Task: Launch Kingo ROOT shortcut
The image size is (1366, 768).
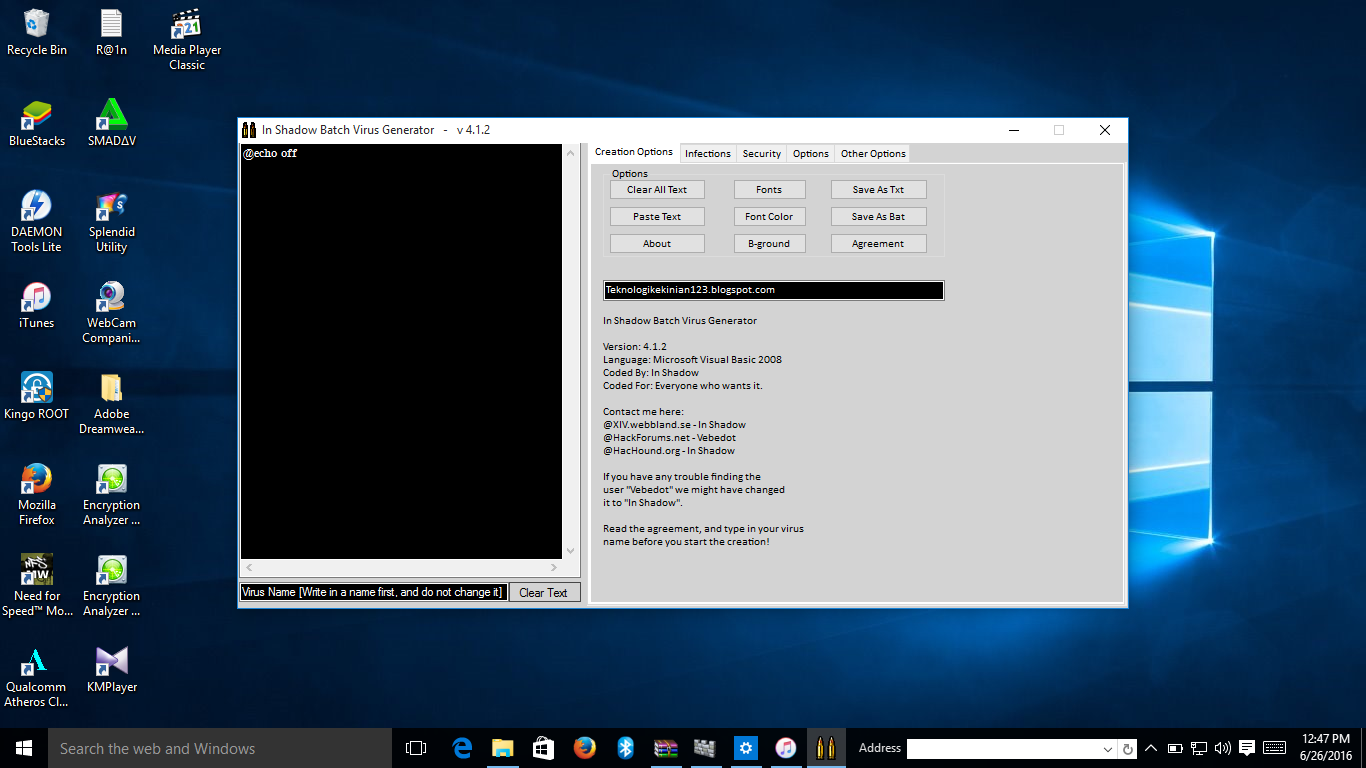Action: point(37,397)
